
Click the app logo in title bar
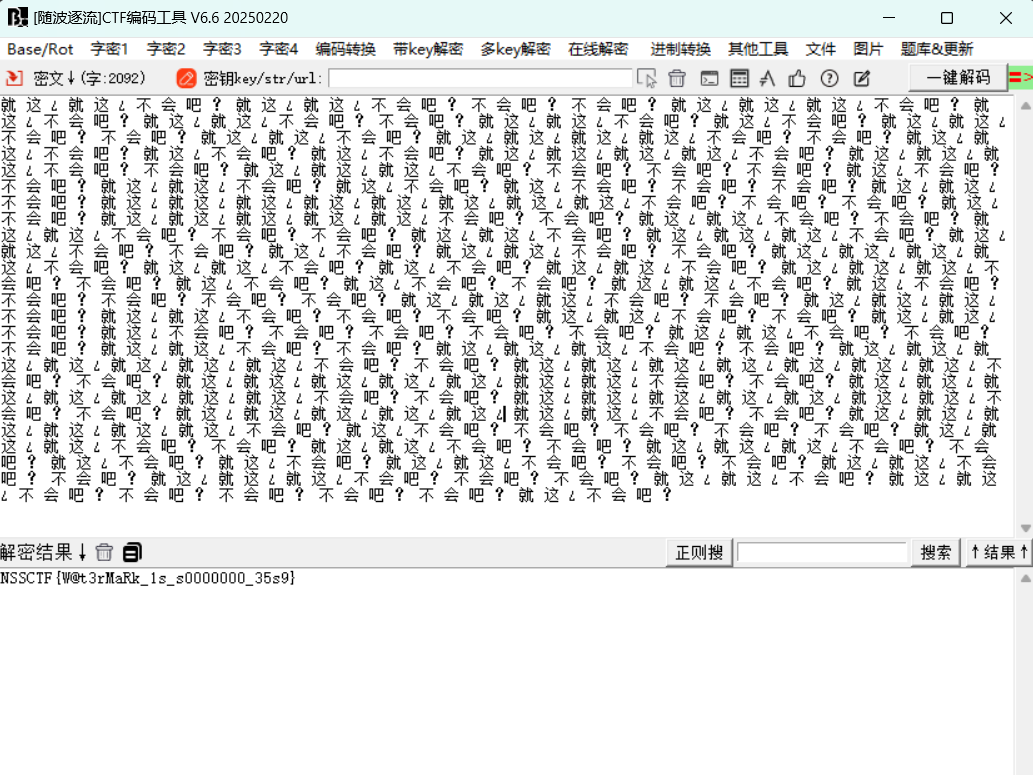tap(17, 17)
